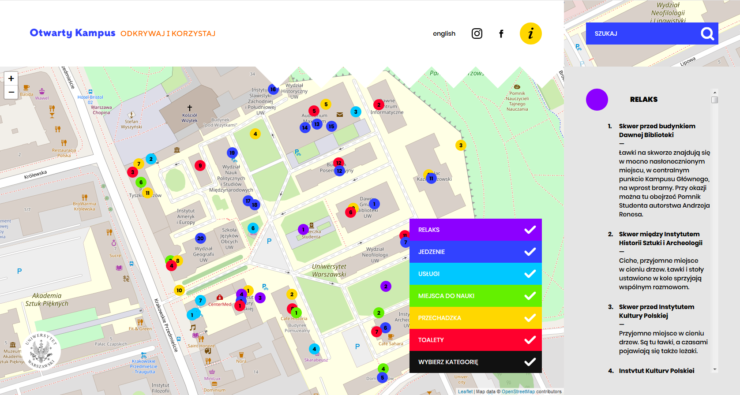Click the search magnifier icon

pyautogui.click(x=707, y=34)
